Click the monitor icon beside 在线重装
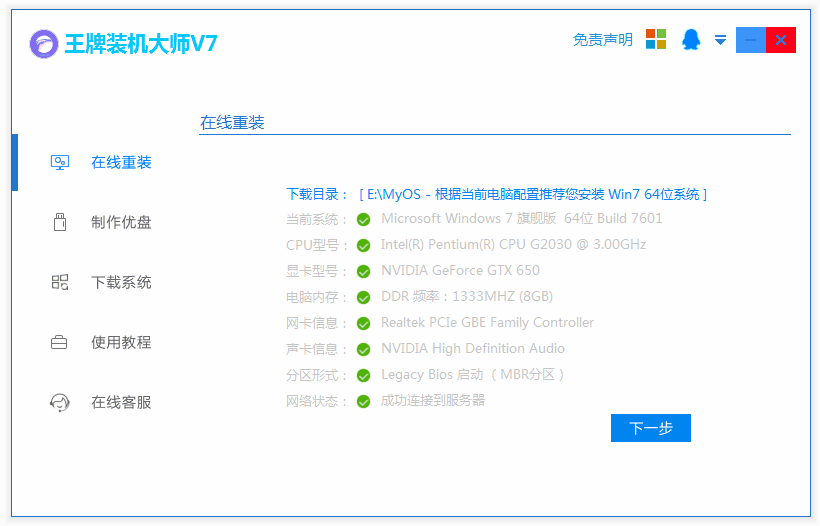Image resolution: width=820 pixels, height=526 pixels. 60,163
